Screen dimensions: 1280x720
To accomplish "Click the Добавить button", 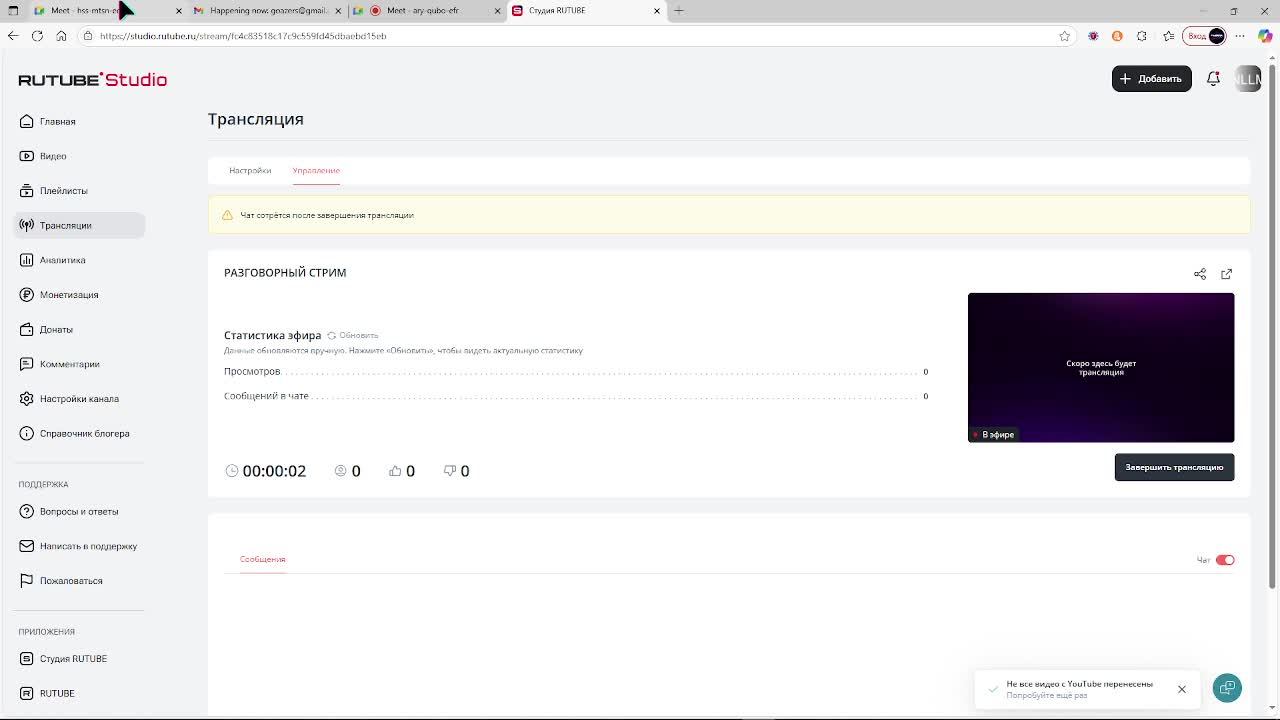I will point(1151,78).
